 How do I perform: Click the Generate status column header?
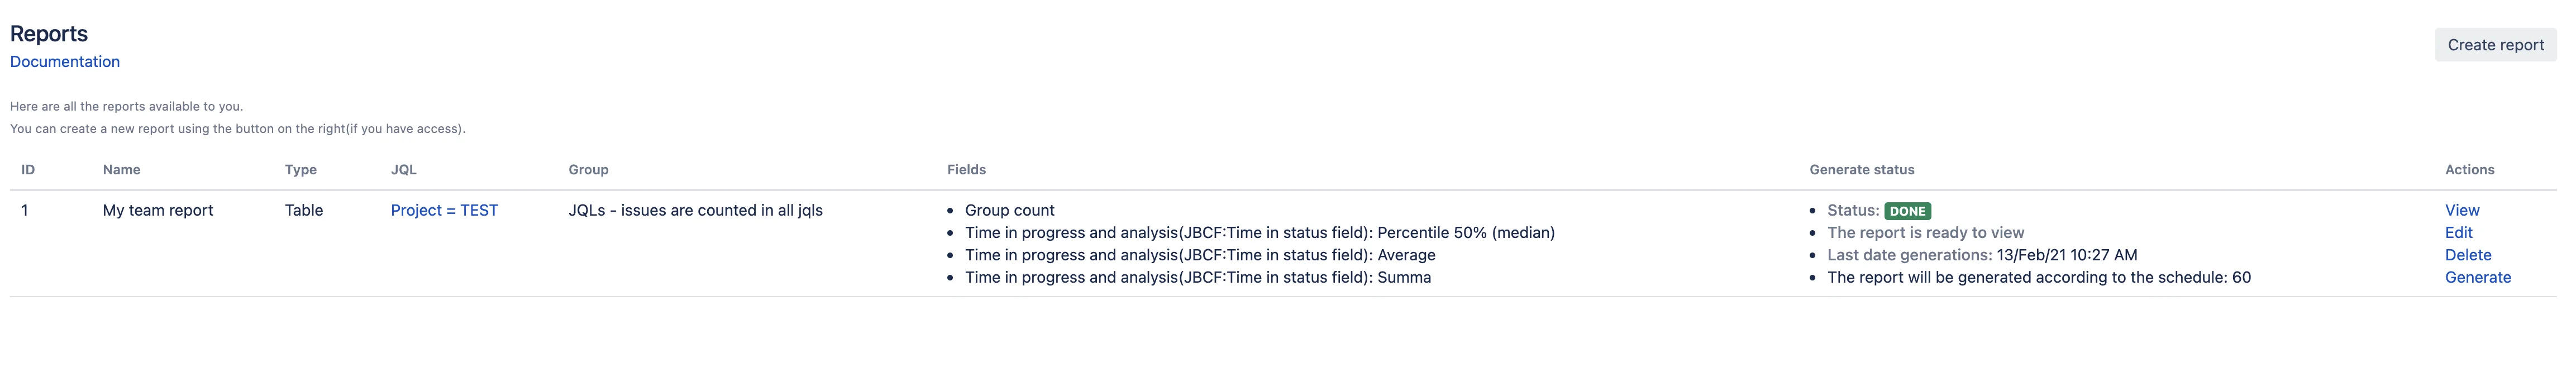tap(1861, 170)
